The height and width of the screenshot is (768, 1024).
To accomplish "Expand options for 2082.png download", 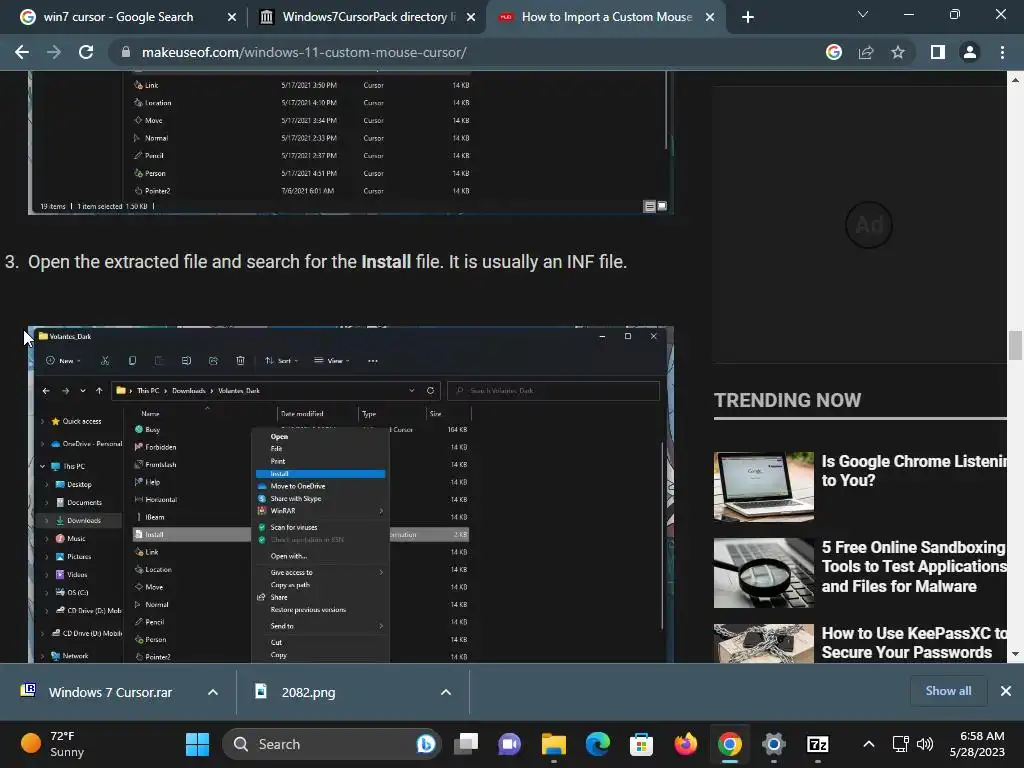I will 446,692.
